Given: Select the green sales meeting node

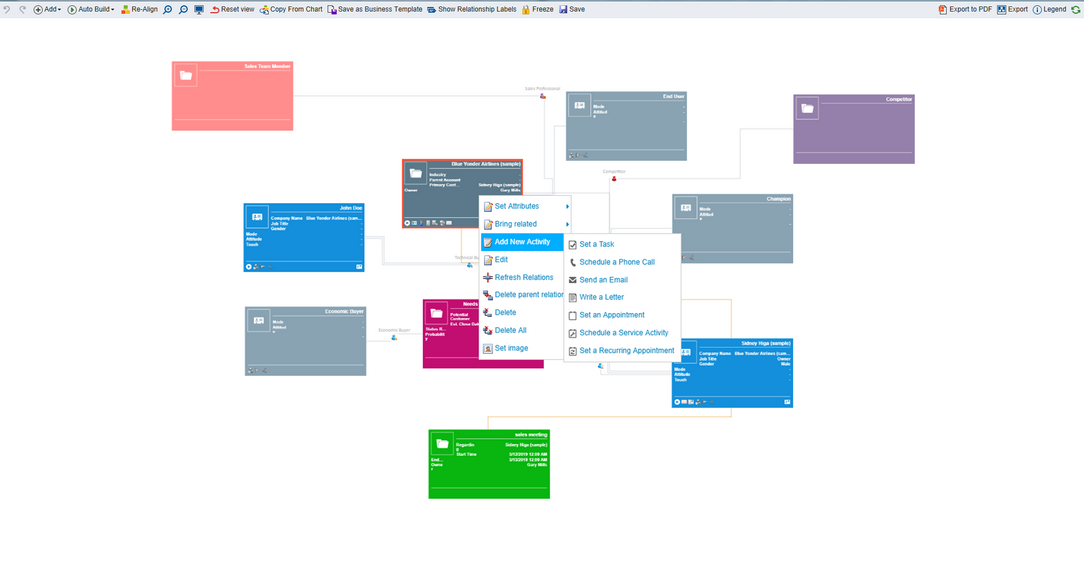Looking at the screenshot, I should pos(489,463).
